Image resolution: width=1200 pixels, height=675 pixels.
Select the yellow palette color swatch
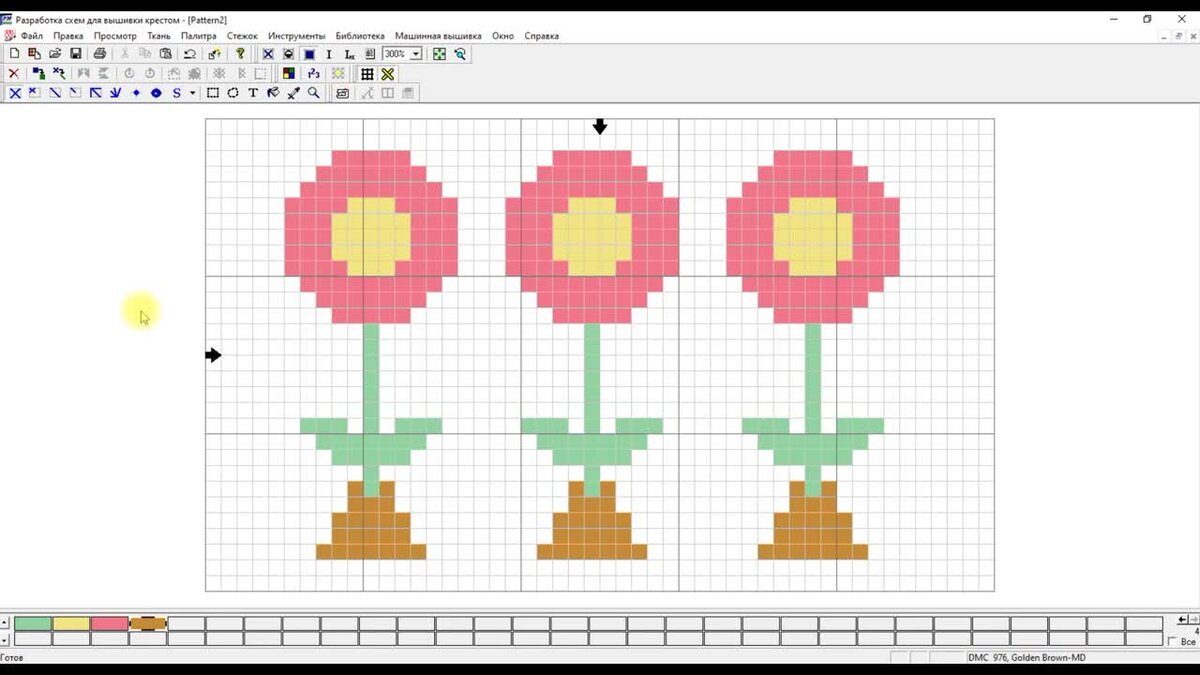click(x=71, y=623)
